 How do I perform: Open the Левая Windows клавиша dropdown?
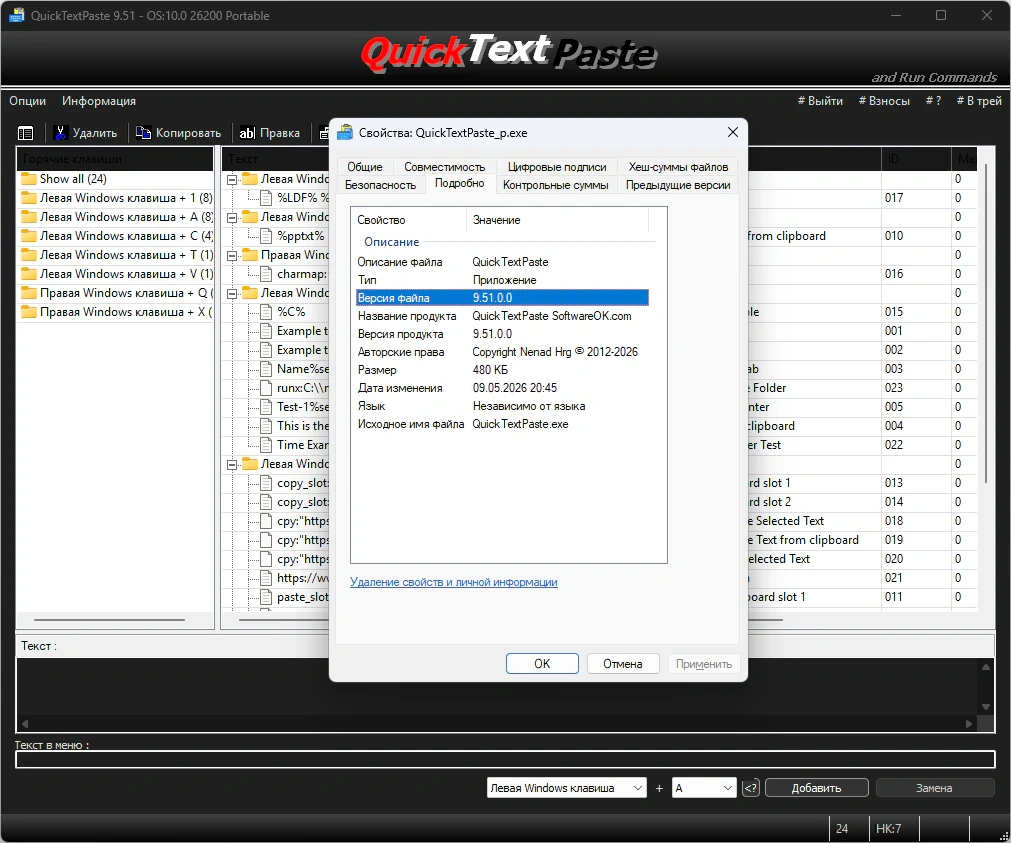click(567, 788)
